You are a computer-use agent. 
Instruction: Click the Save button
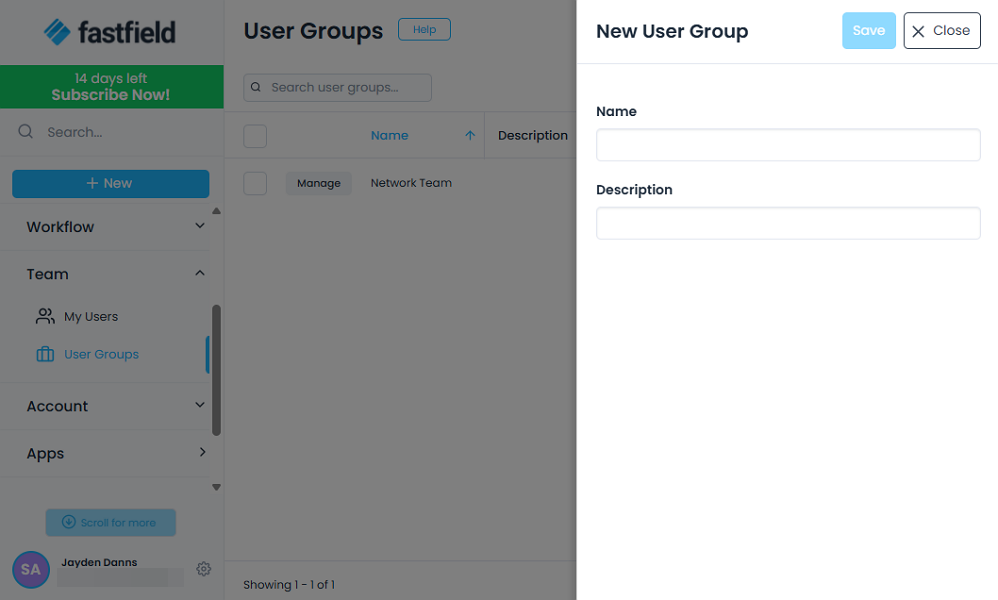point(869,31)
